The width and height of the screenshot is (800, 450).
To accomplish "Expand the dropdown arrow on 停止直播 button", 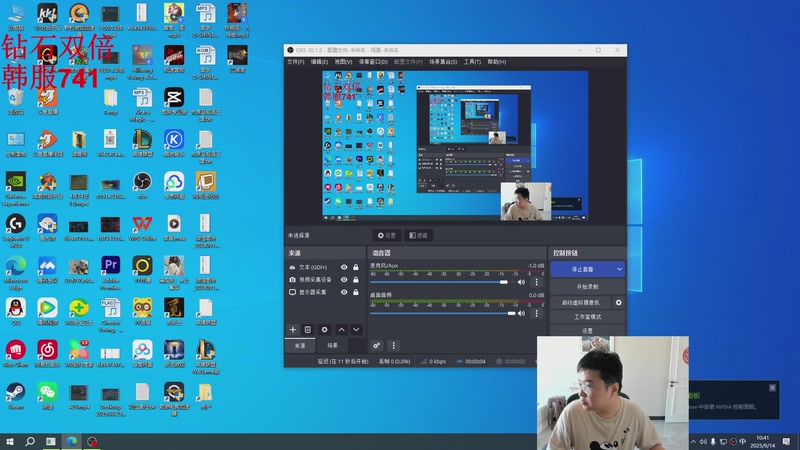I will pyautogui.click(x=619, y=269).
